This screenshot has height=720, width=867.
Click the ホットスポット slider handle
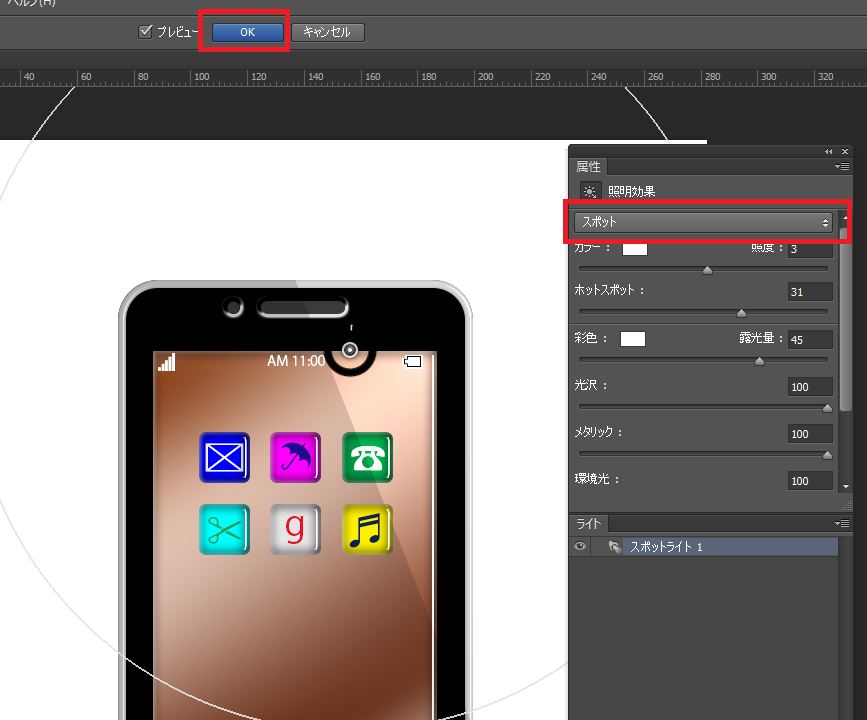[741, 313]
